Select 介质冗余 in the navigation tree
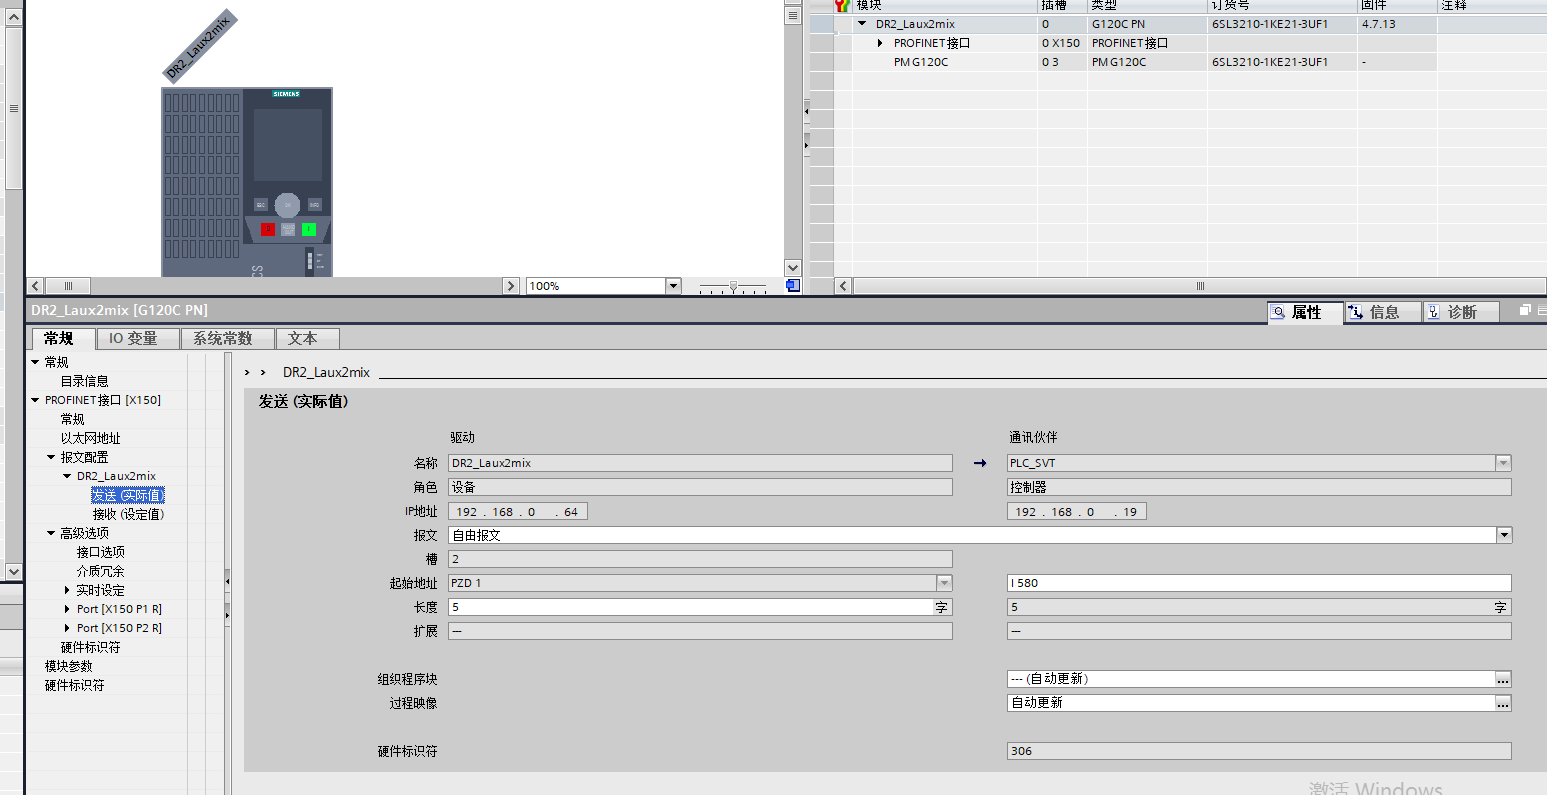Viewport: 1547px width, 795px height. (x=101, y=571)
